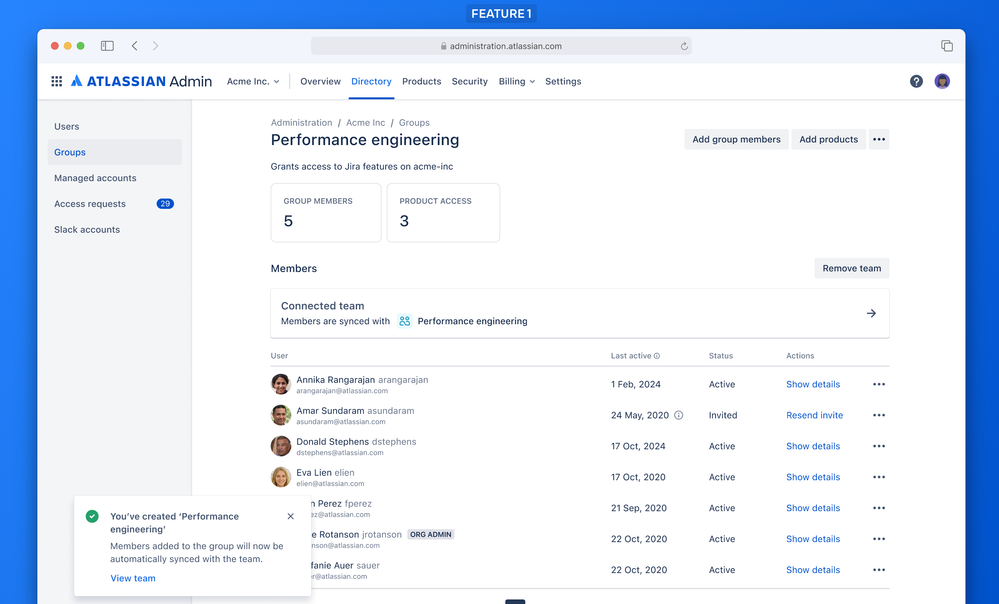Click the Product Access count card

click(x=443, y=213)
